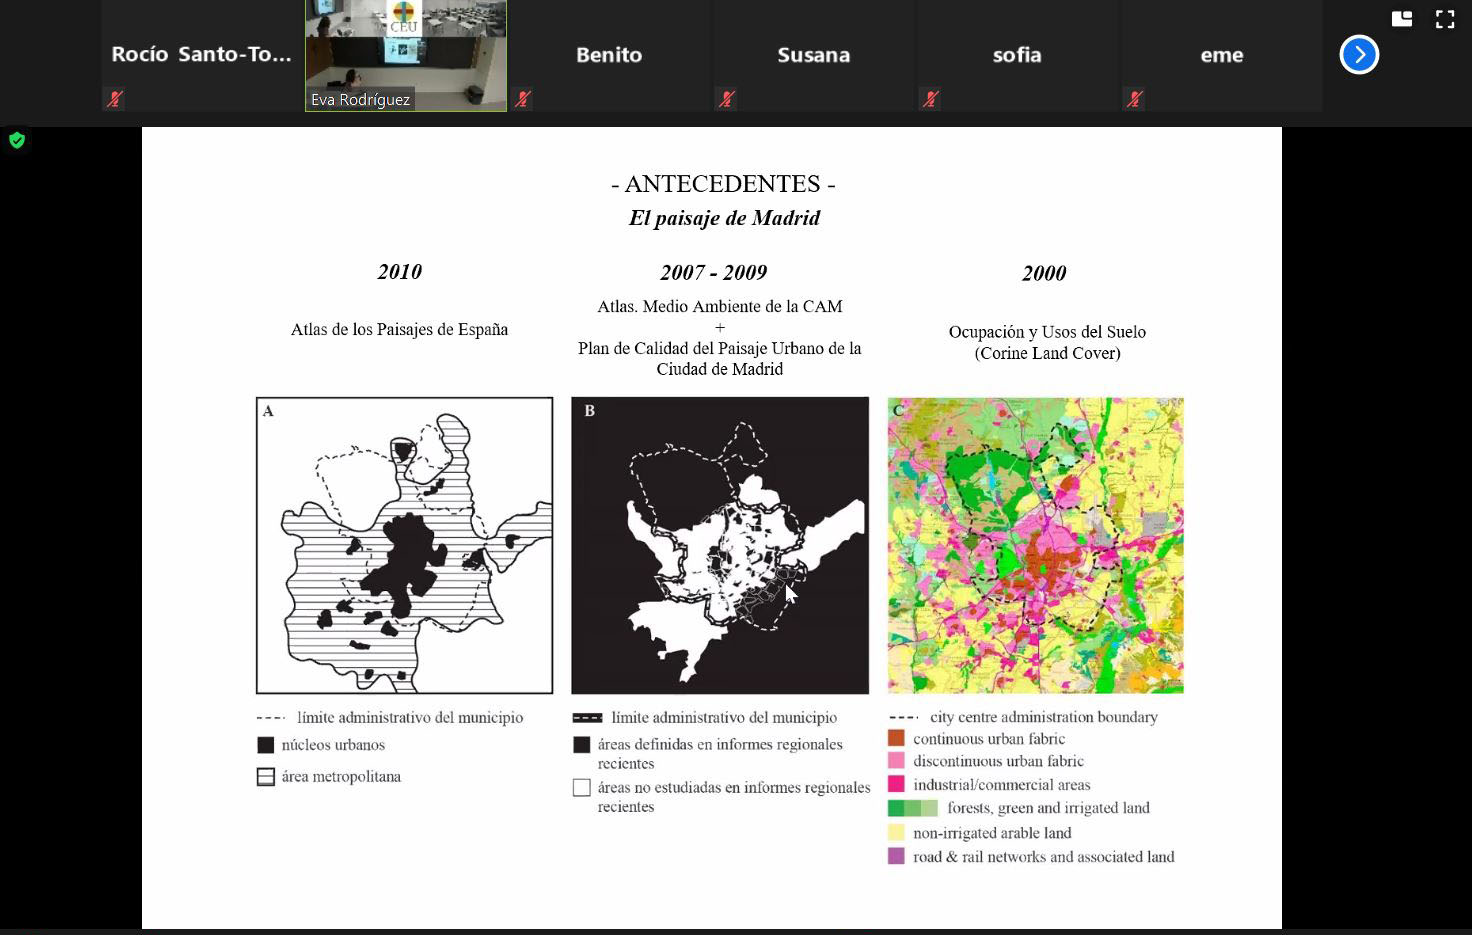Click muted microphone icon on Susana's tile
Screen dimensions: 1473x935
tap(727, 99)
